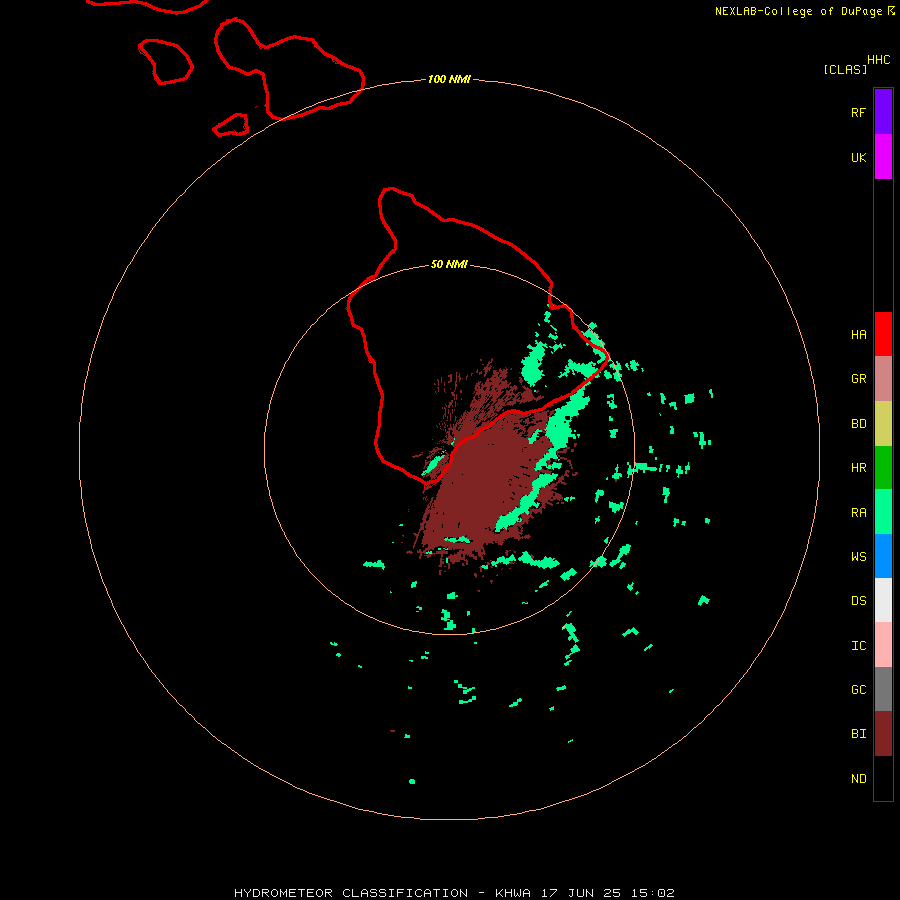Screen dimensions: 900x900
Task: Click the 'RA' legend label
Action: [858, 513]
